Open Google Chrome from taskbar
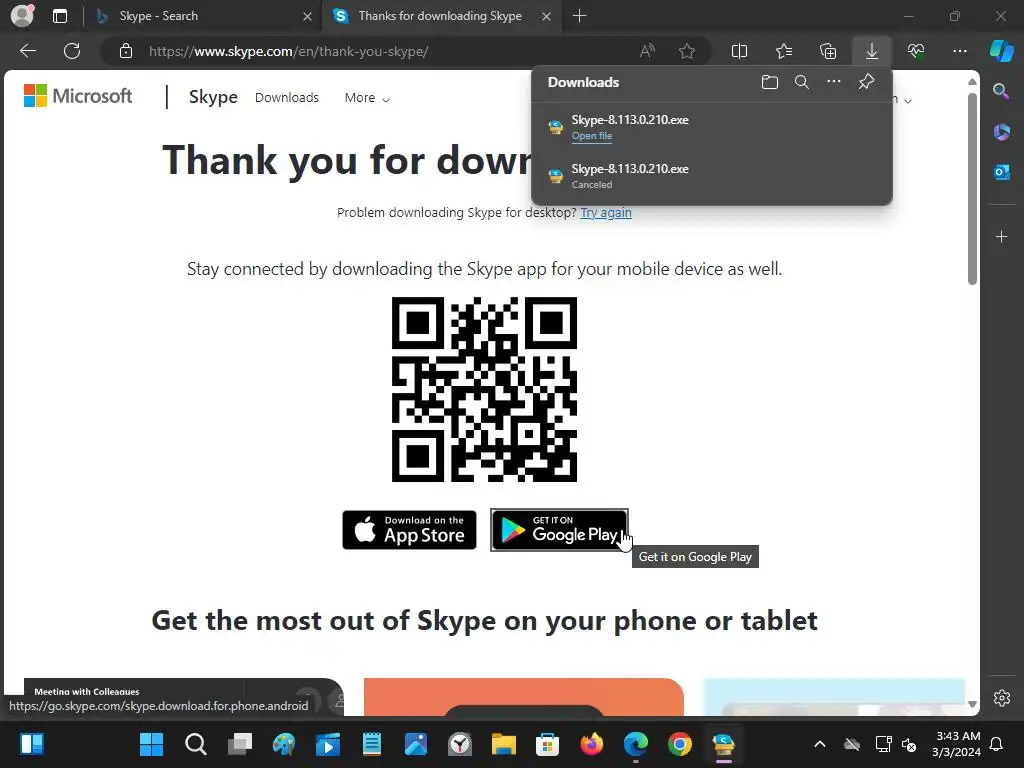The image size is (1024, 768). [680, 744]
